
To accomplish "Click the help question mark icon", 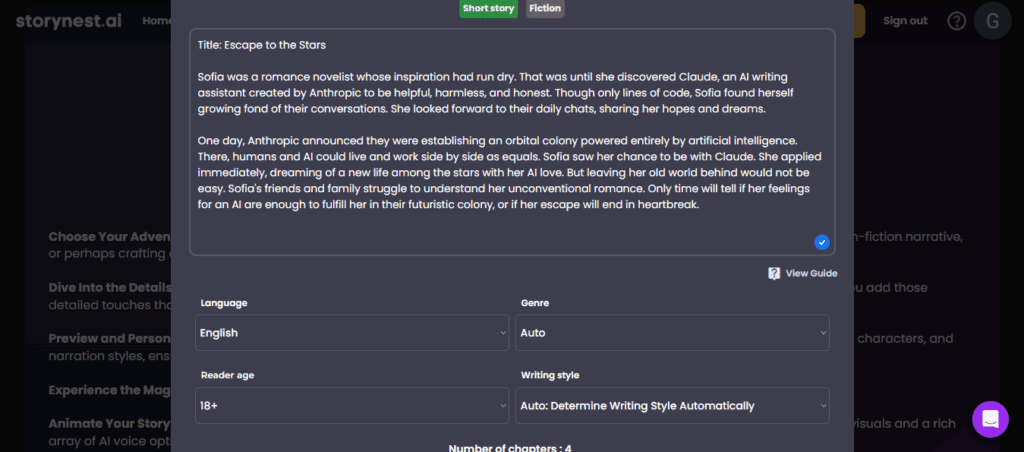I will [x=957, y=21].
